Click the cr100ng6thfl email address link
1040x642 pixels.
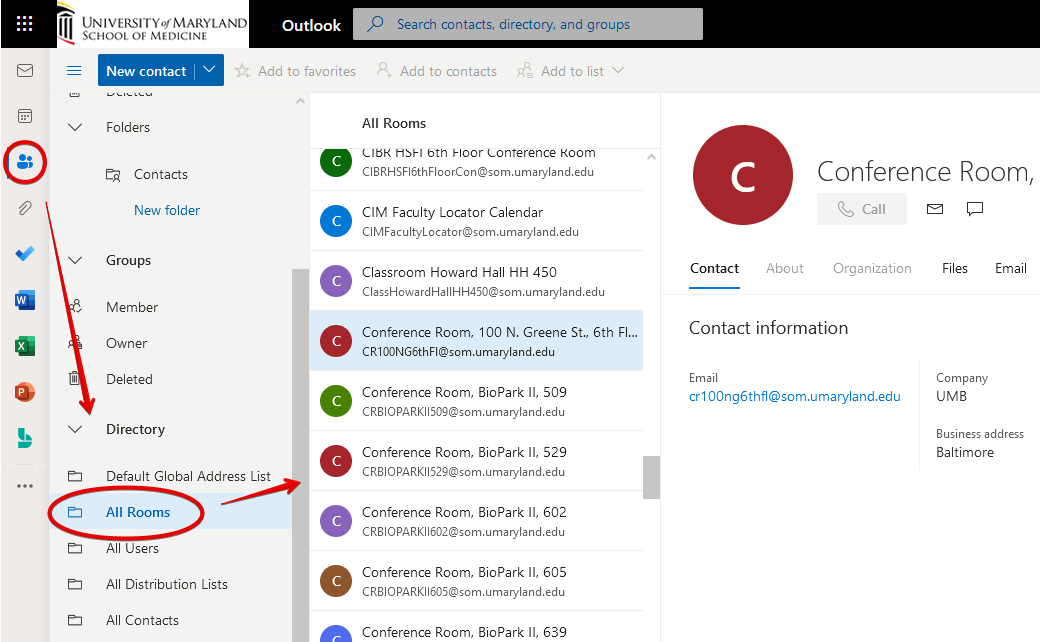click(x=794, y=396)
